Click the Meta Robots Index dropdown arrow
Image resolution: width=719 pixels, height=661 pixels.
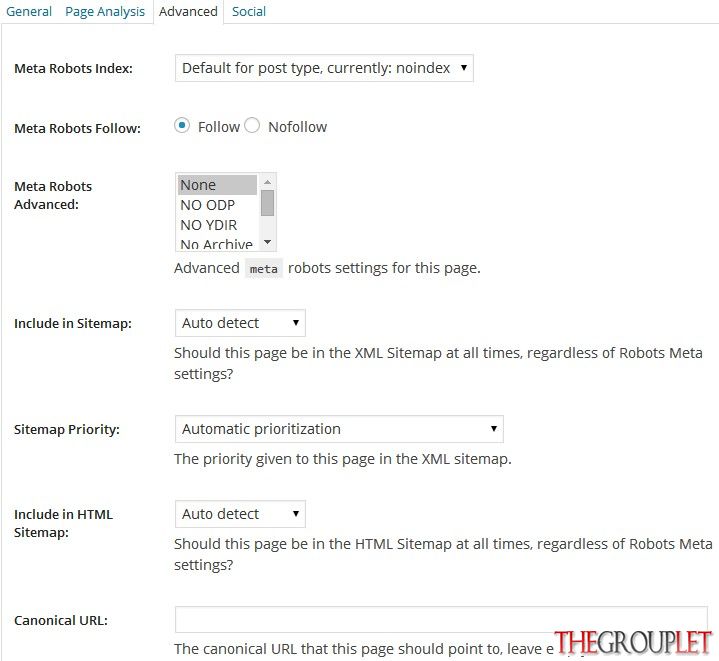click(x=464, y=68)
